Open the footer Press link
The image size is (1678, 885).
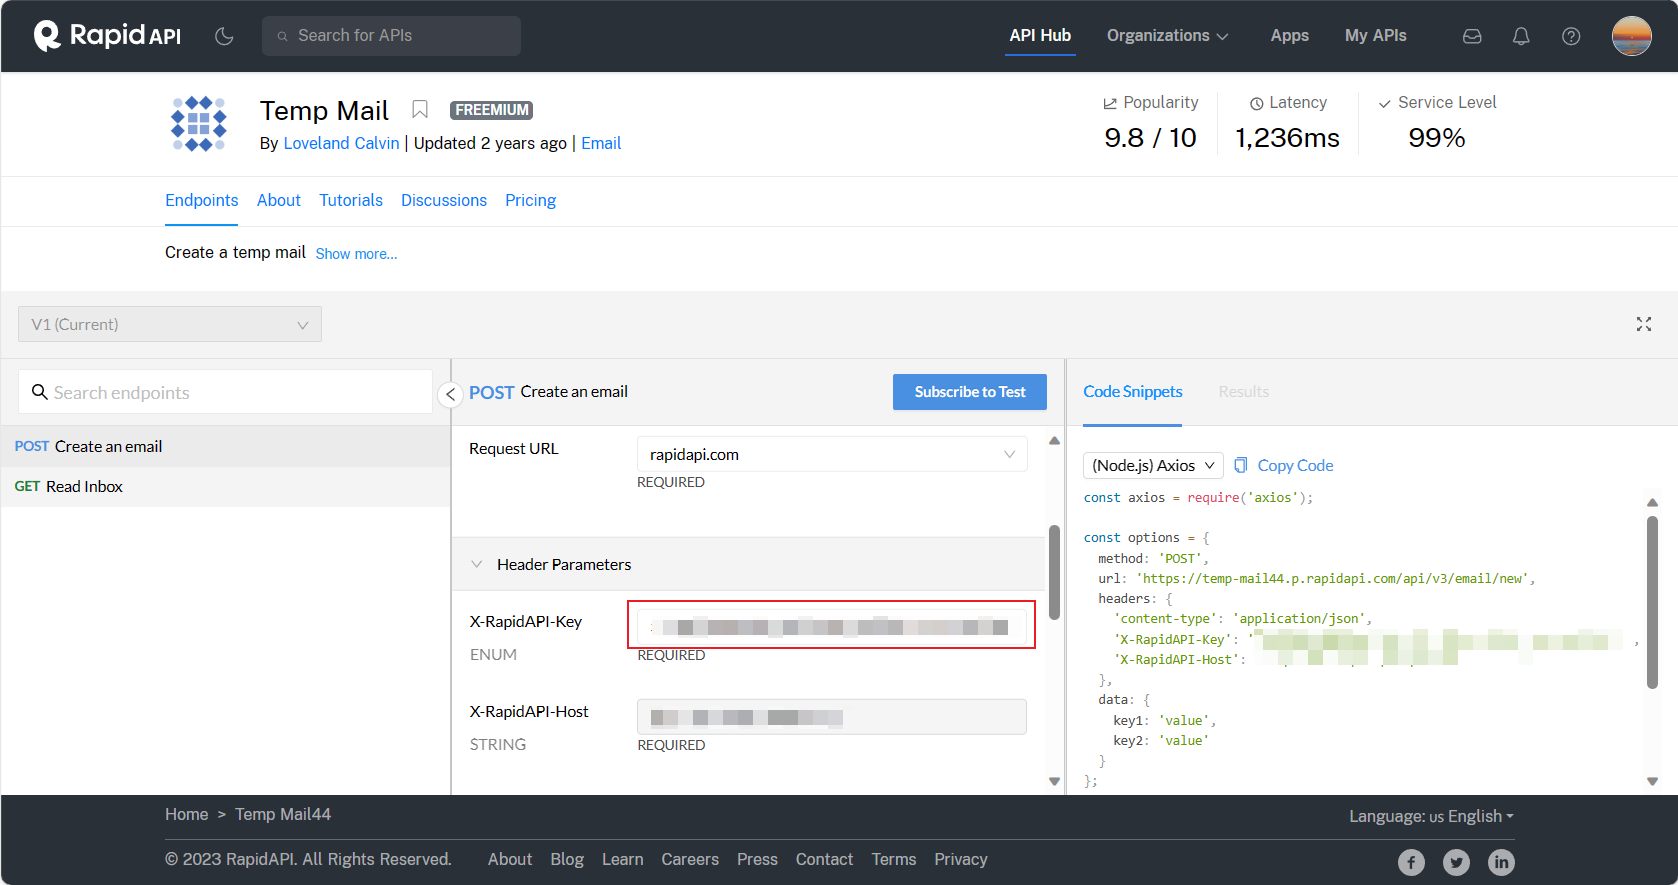[757, 859]
